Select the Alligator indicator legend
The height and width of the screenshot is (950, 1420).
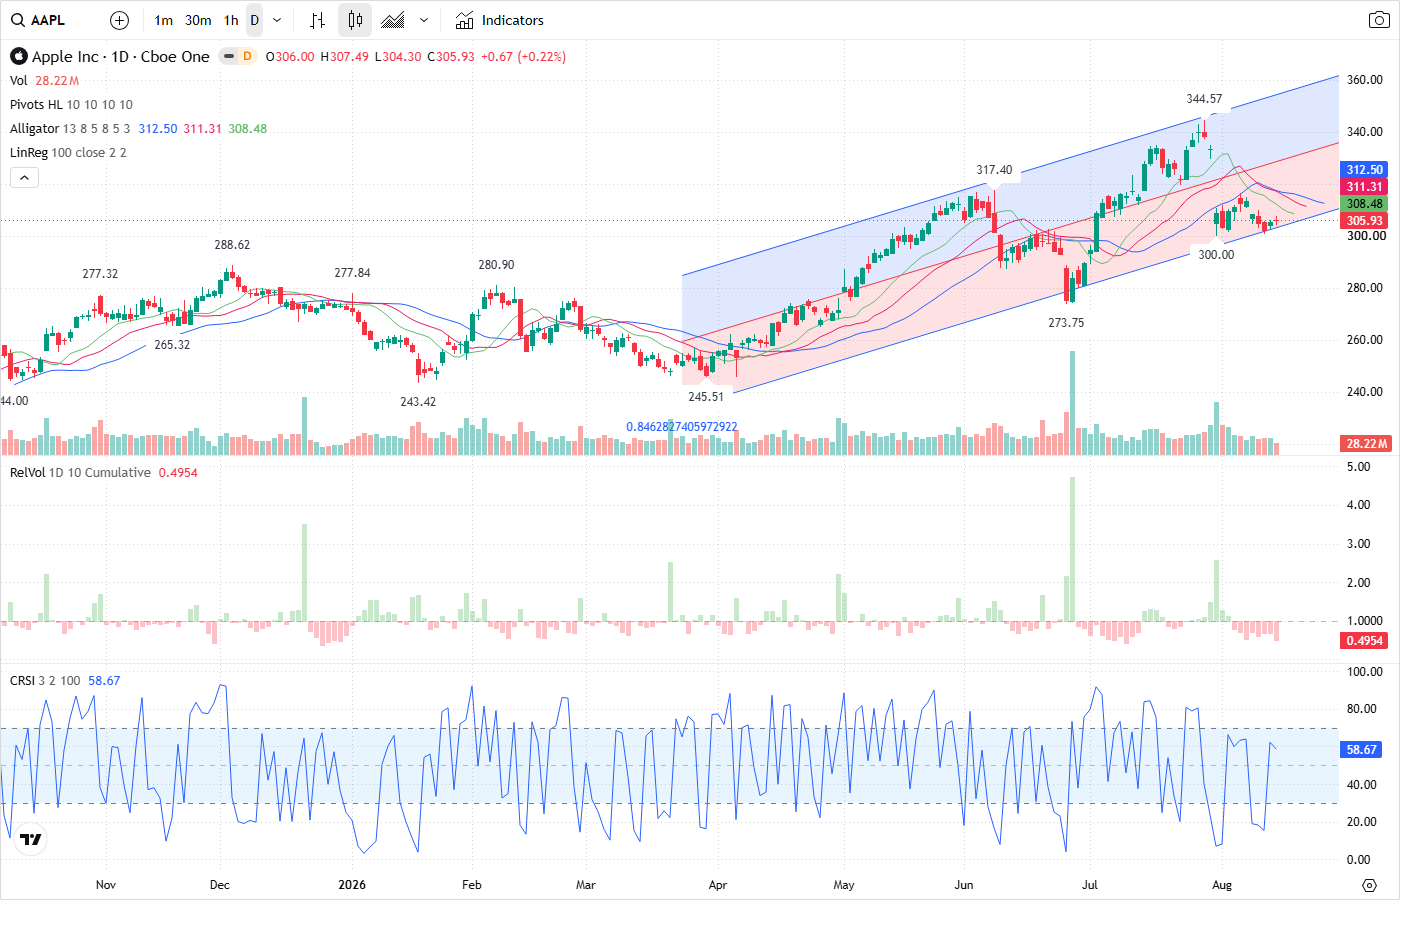(x=35, y=129)
